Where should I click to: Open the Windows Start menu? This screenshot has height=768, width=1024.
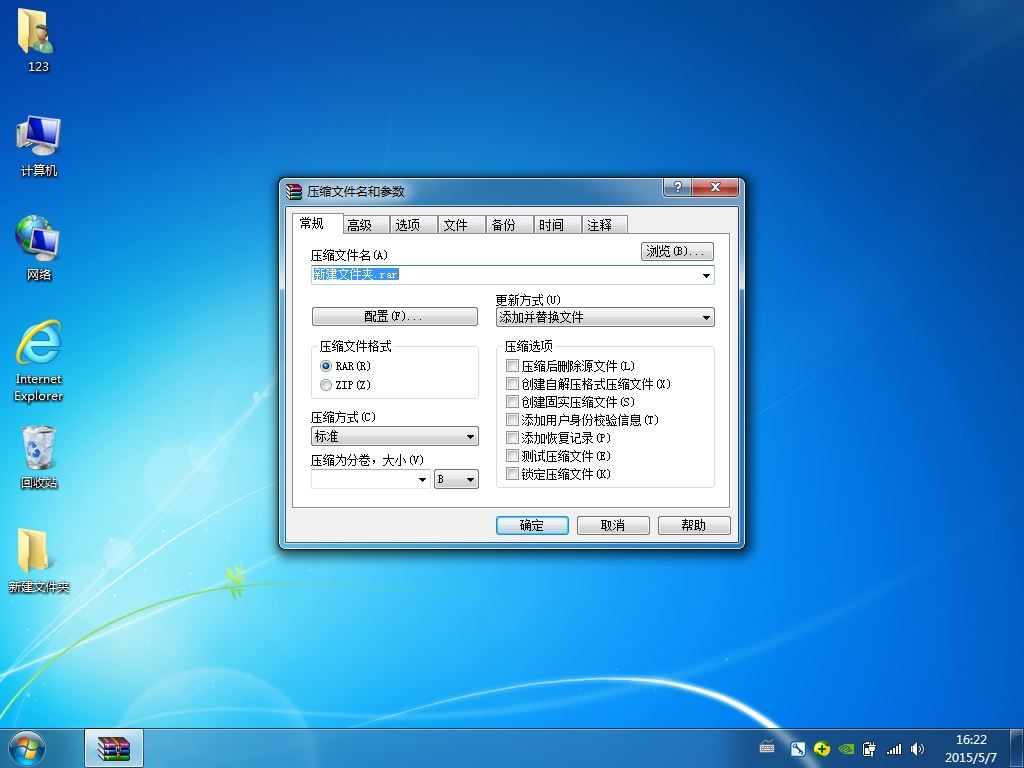click(x=27, y=748)
